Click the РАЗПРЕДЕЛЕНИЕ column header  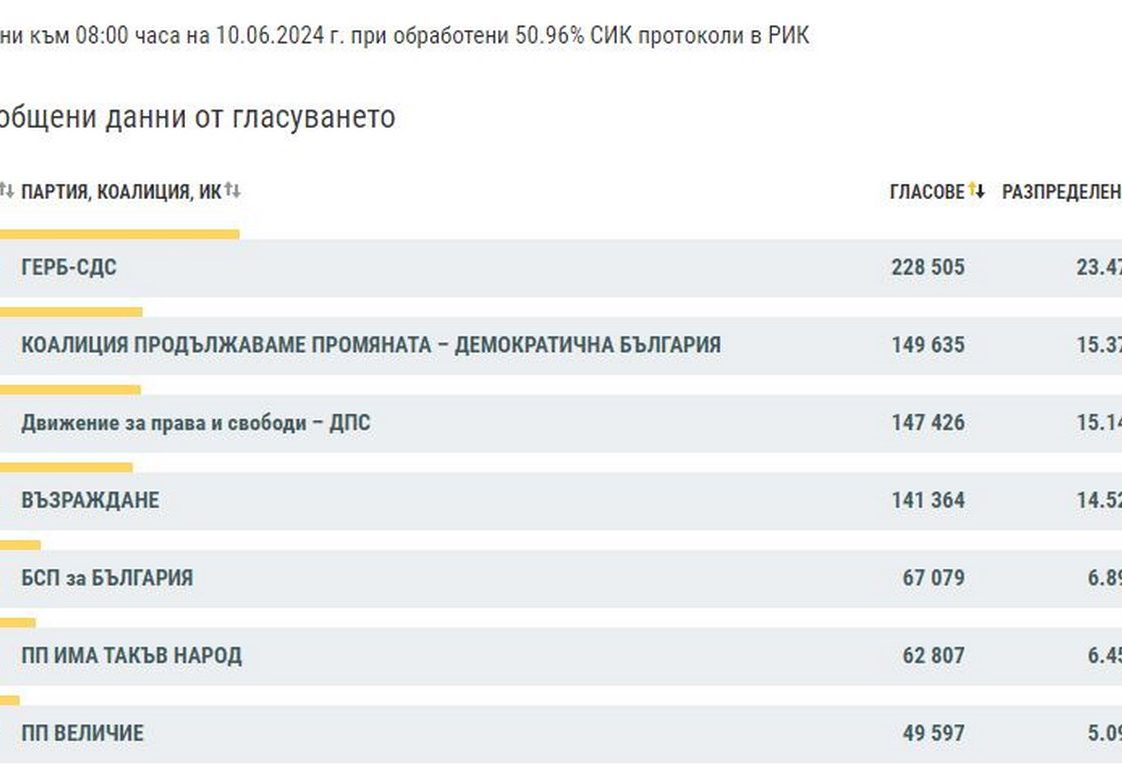(1061, 192)
